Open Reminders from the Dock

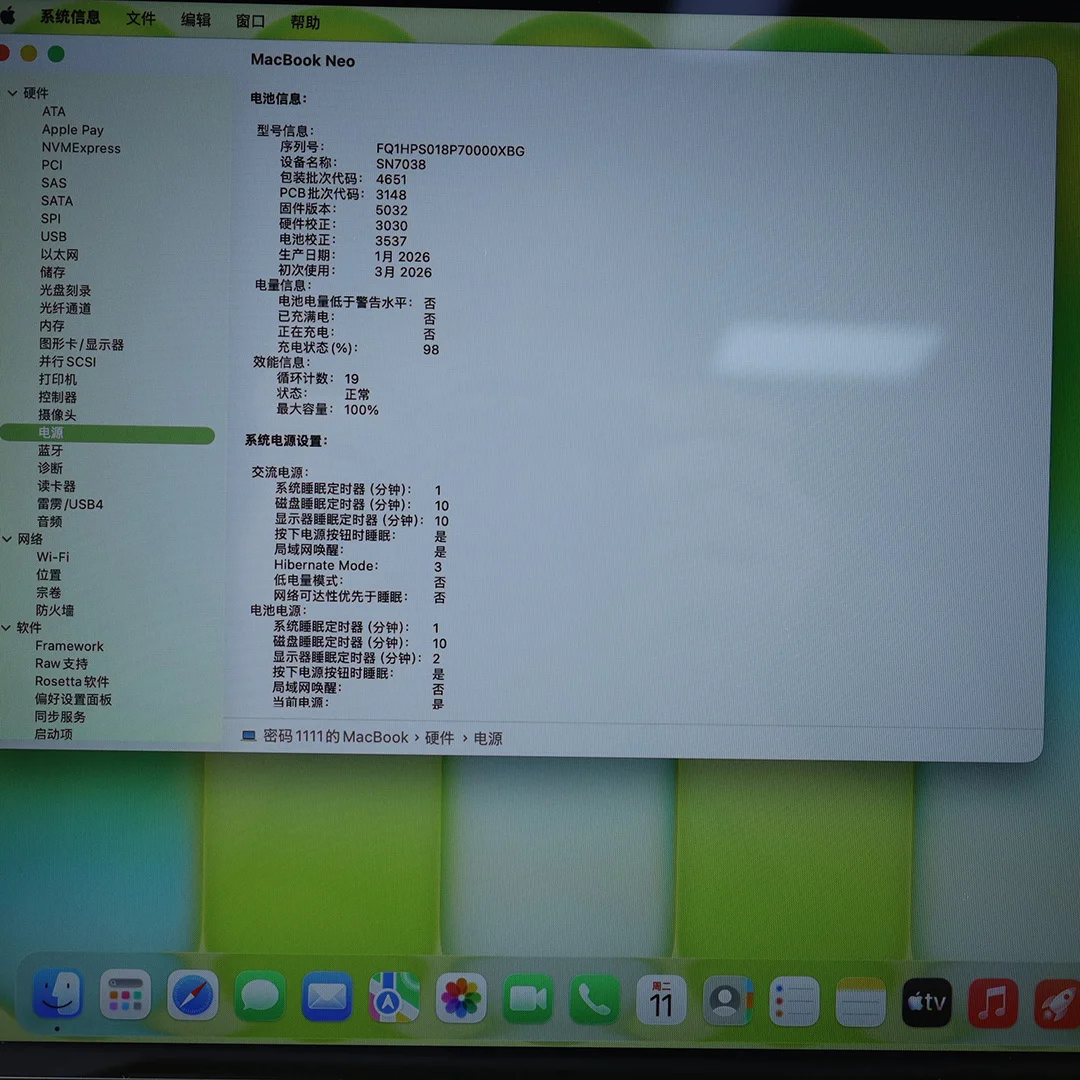coord(794,1001)
